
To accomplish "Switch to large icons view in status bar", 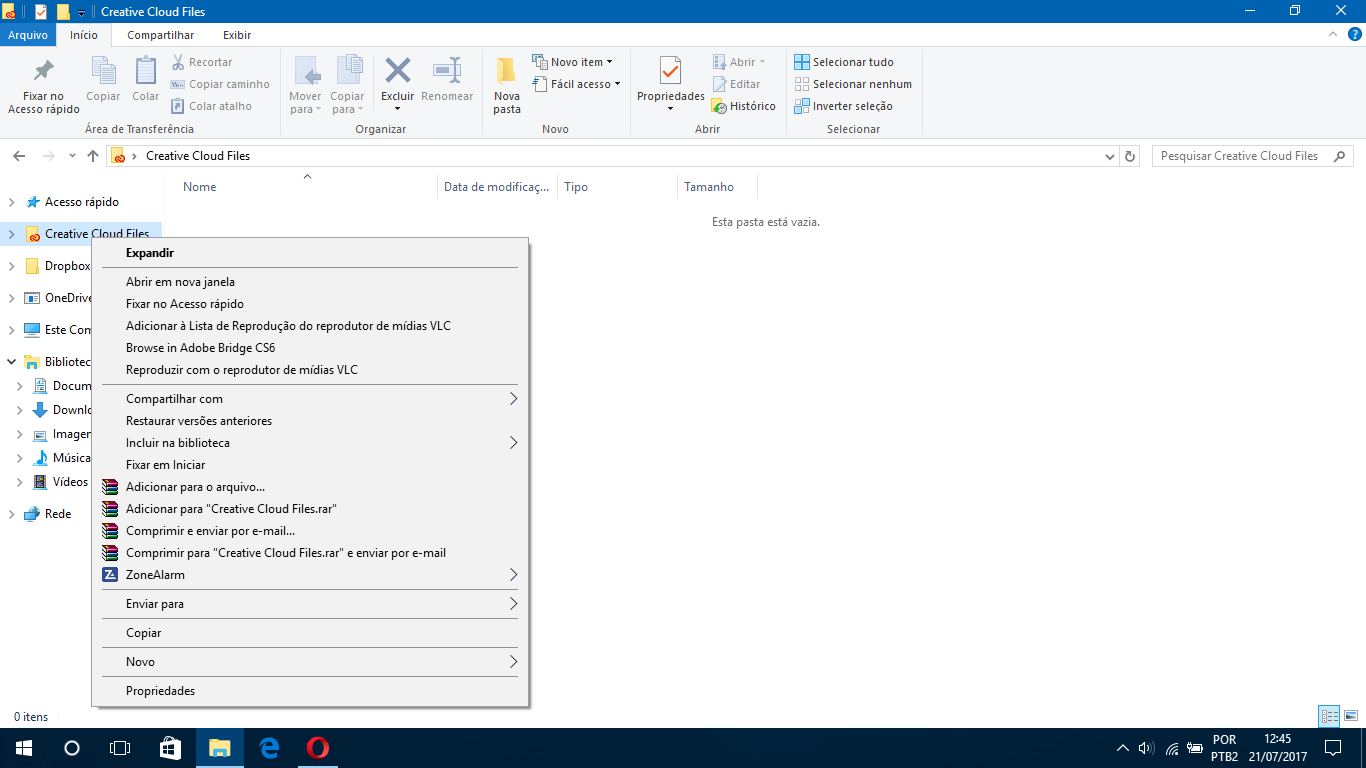I will (x=1350, y=716).
